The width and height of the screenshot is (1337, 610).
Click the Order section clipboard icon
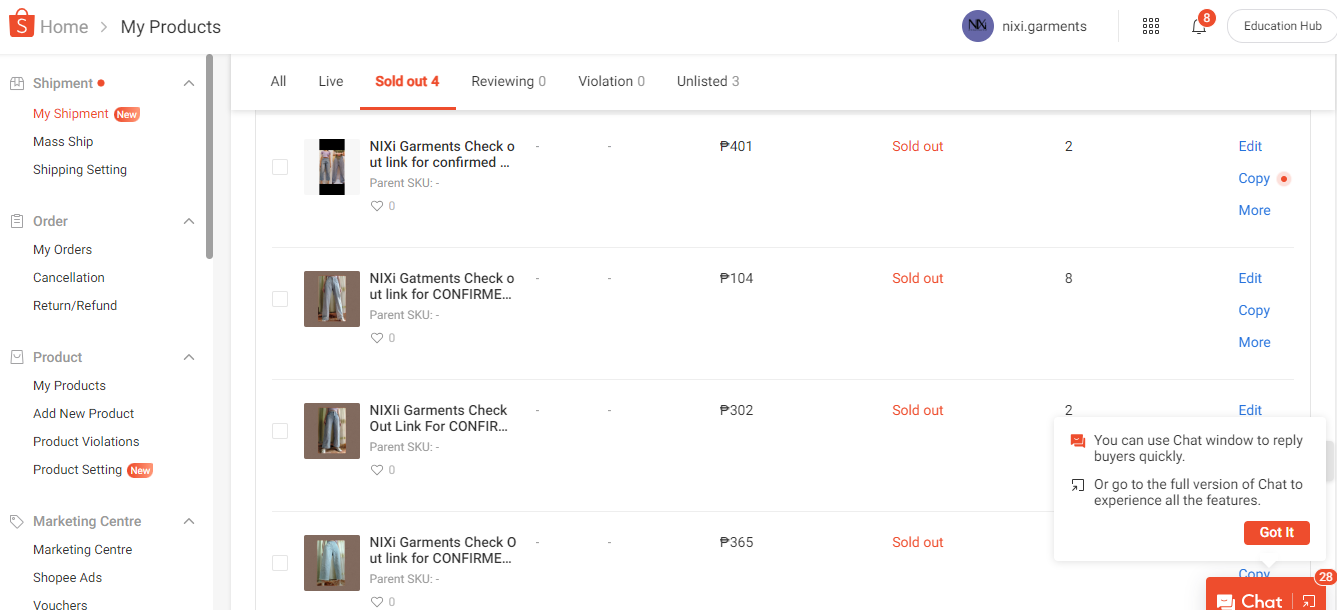click(17, 221)
